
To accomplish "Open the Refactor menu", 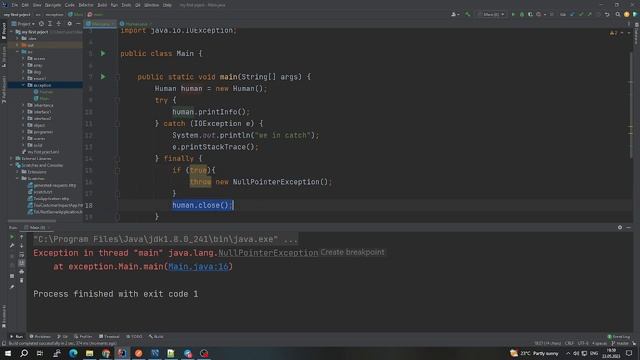I will coord(86,5).
